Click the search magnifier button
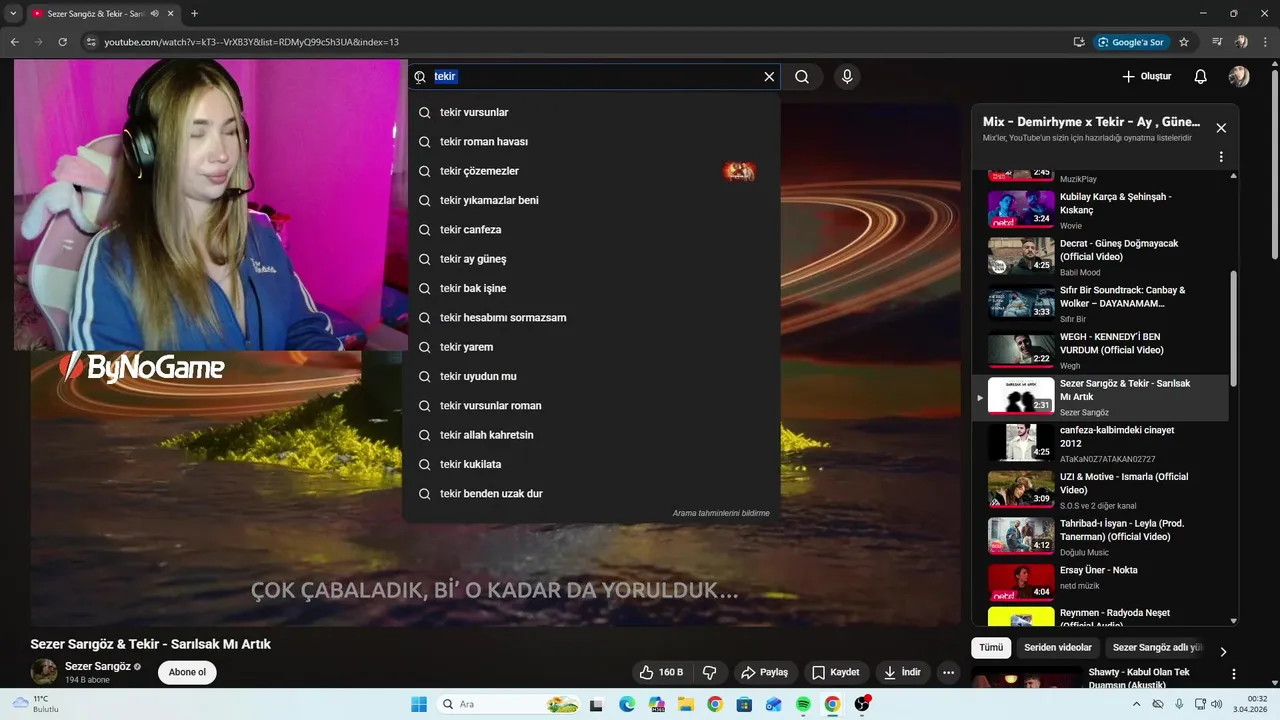The image size is (1280, 720). tap(802, 76)
